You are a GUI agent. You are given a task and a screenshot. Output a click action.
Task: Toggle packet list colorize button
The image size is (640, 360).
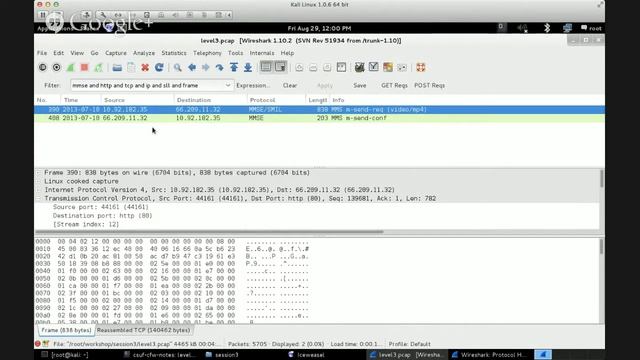(266, 67)
